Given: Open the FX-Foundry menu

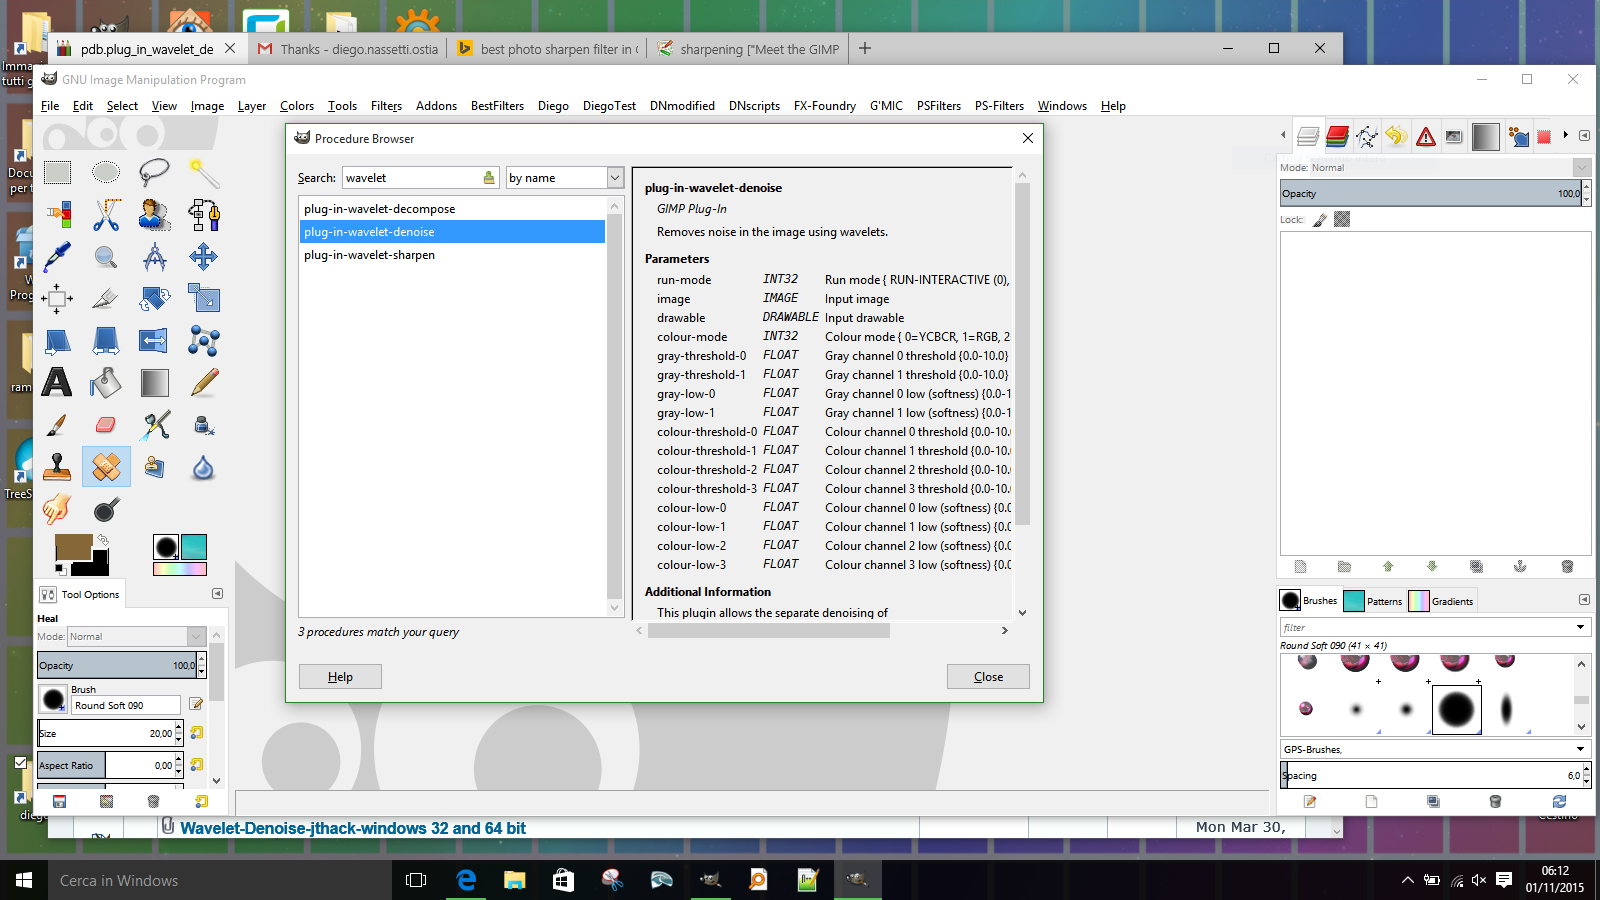Looking at the screenshot, I should tap(825, 106).
